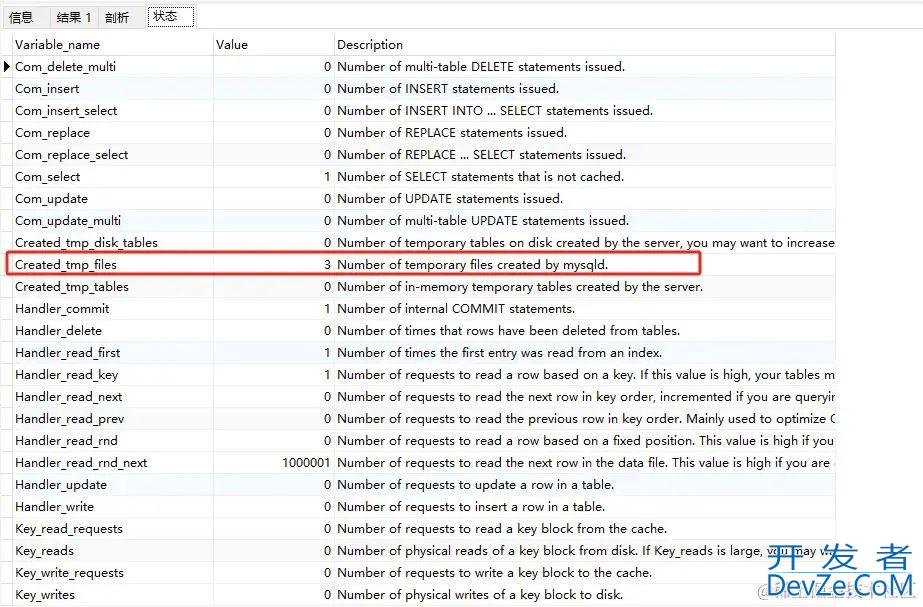This screenshot has width=923, height=607.
Task: Select the Key_read_requests cell
Action: [112, 529]
